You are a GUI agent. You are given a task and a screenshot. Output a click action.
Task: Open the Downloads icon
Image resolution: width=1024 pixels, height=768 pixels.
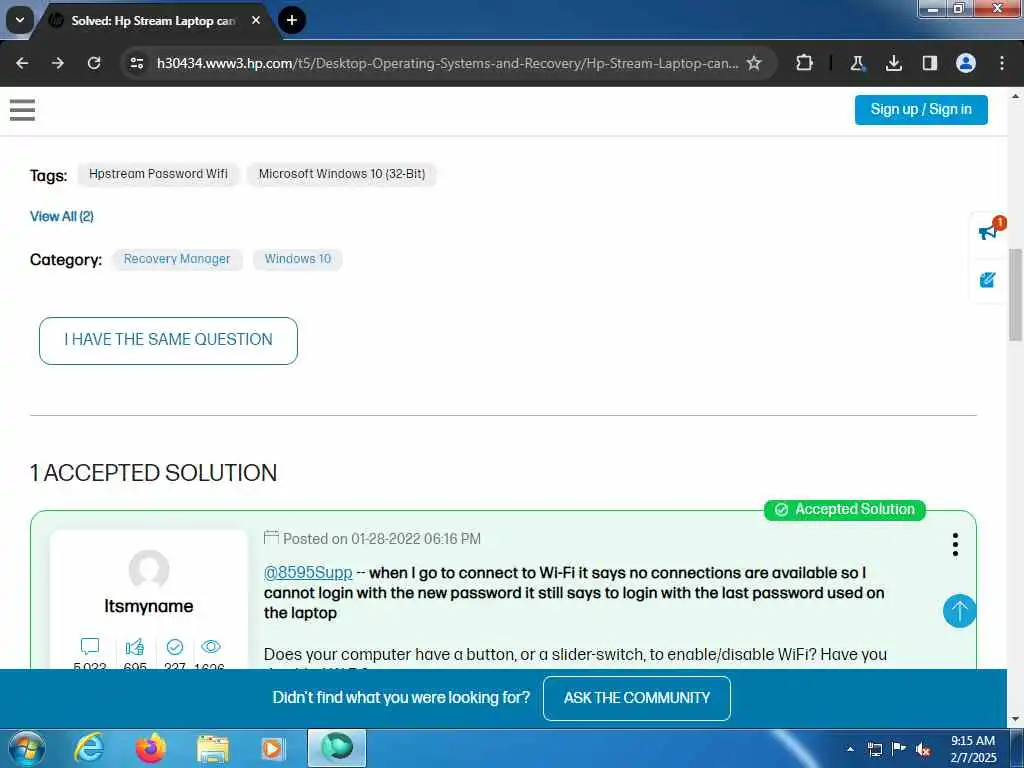point(893,63)
